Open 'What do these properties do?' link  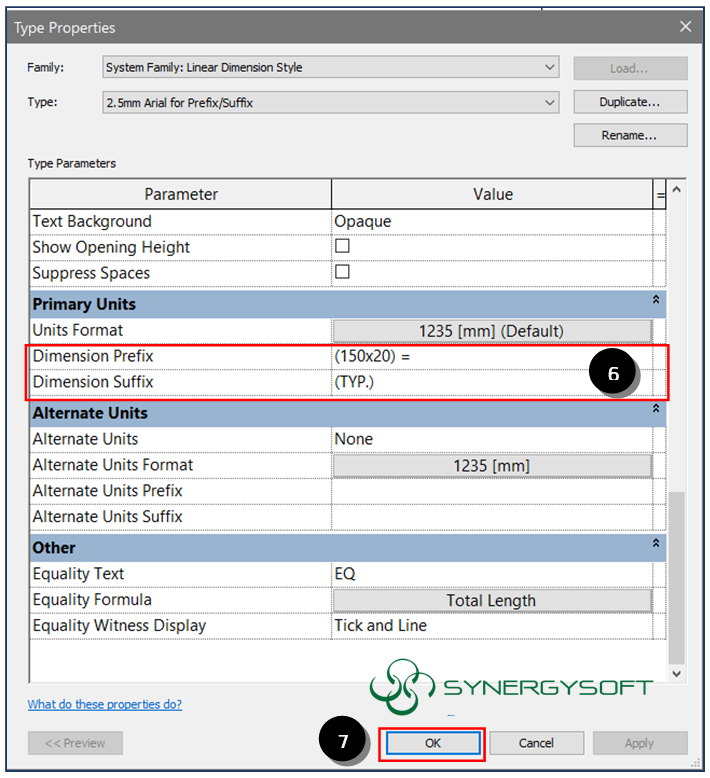coord(105,705)
